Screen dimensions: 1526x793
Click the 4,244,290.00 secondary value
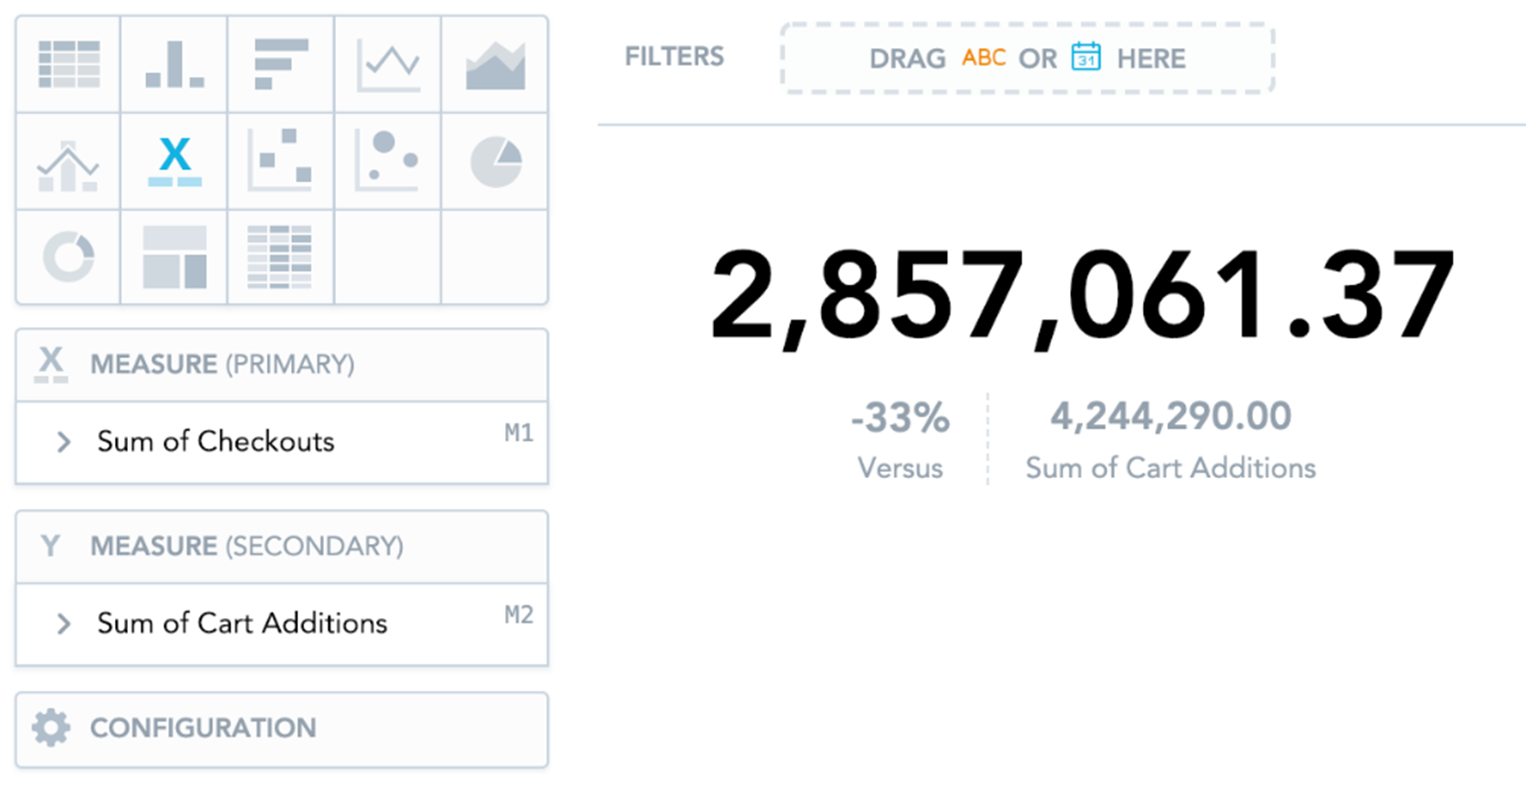click(1170, 416)
